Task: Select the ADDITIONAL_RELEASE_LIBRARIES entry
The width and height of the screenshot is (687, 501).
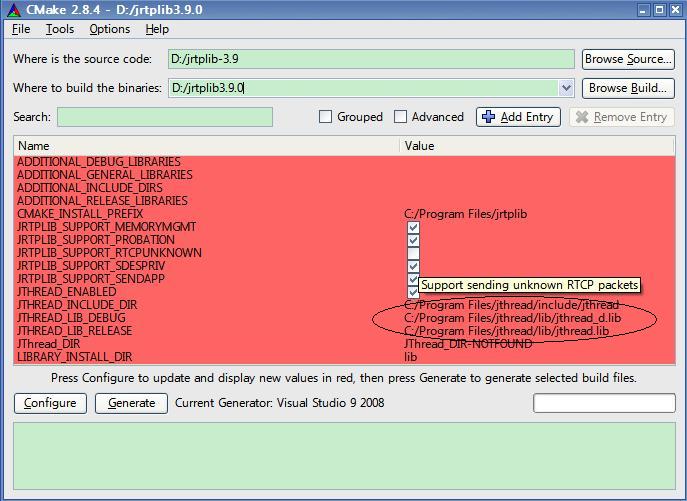Action: tap(102, 201)
